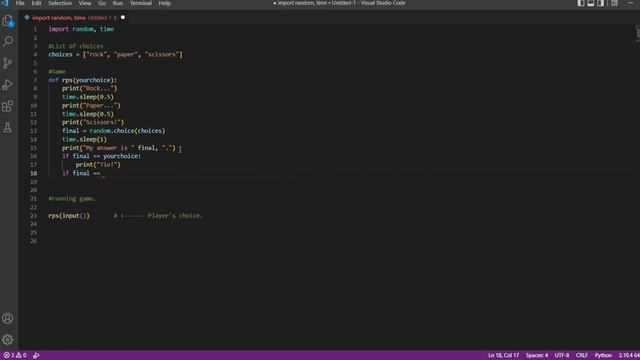Click line number 26 in the gutter
This screenshot has height=360, width=640.
[x=33, y=241]
